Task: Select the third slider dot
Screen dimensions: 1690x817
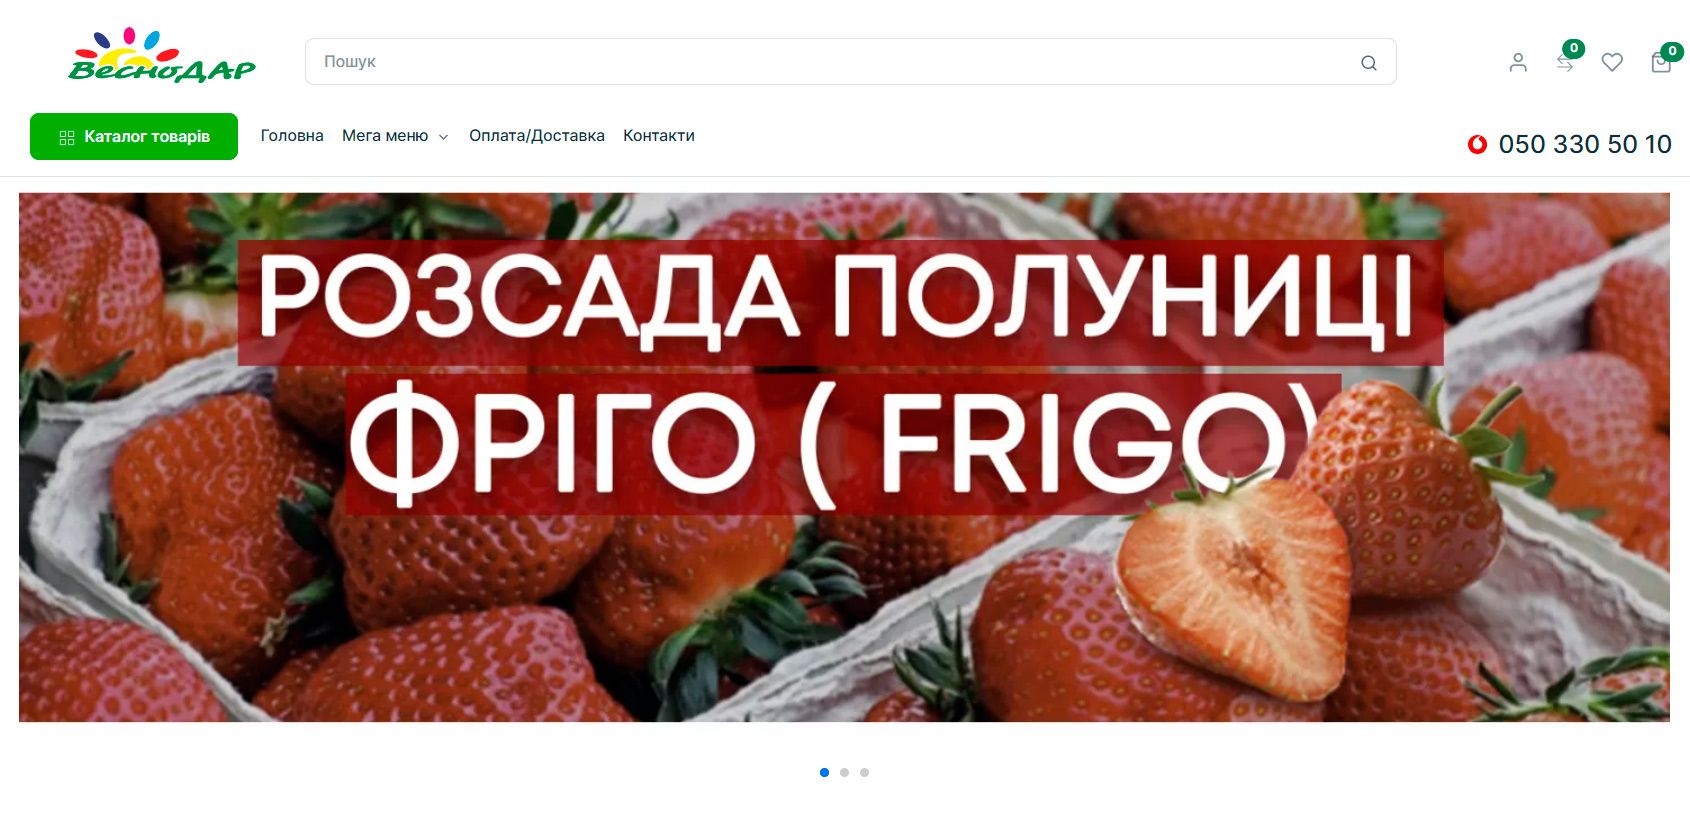Action: click(x=864, y=772)
